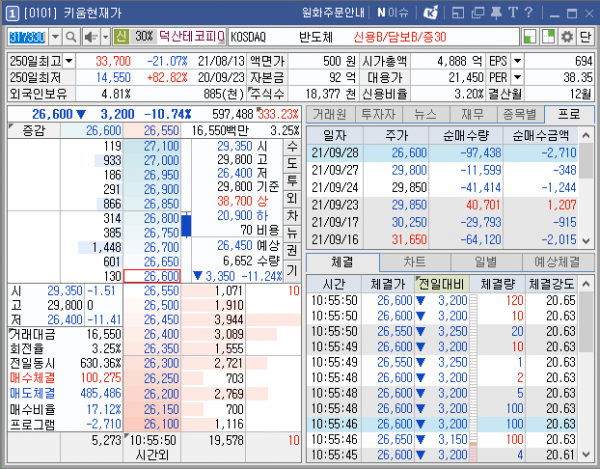The width and height of the screenshot is (600, 469).
Task: Open help with the question mark icon
Action: pyautogui.click(x=528, y=13)
